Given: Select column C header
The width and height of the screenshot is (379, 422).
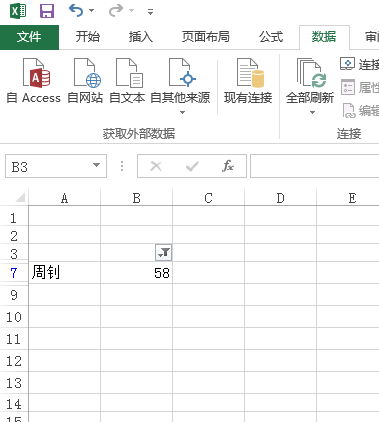Looking at the screenshot, I should (209, 198).
